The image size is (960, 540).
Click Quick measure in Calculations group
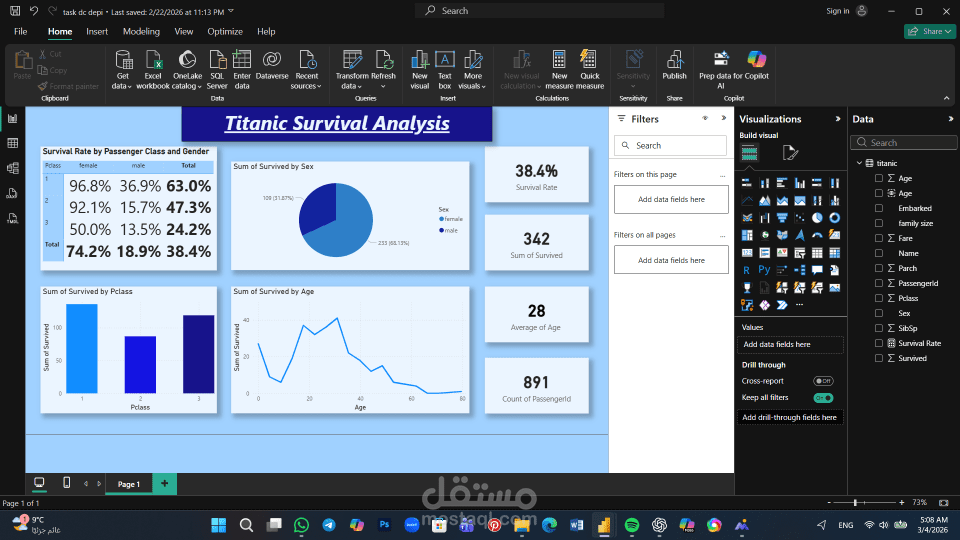pos(590,70)
